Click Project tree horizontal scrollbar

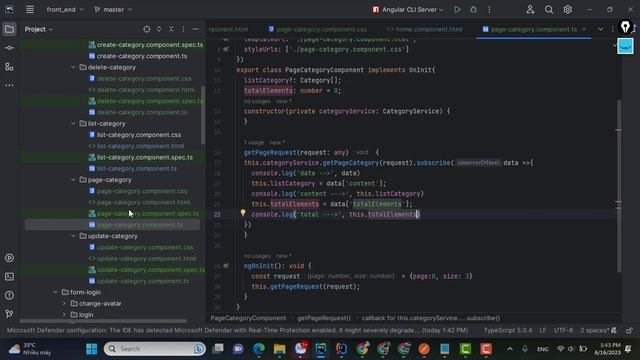[x=103, y=321]
